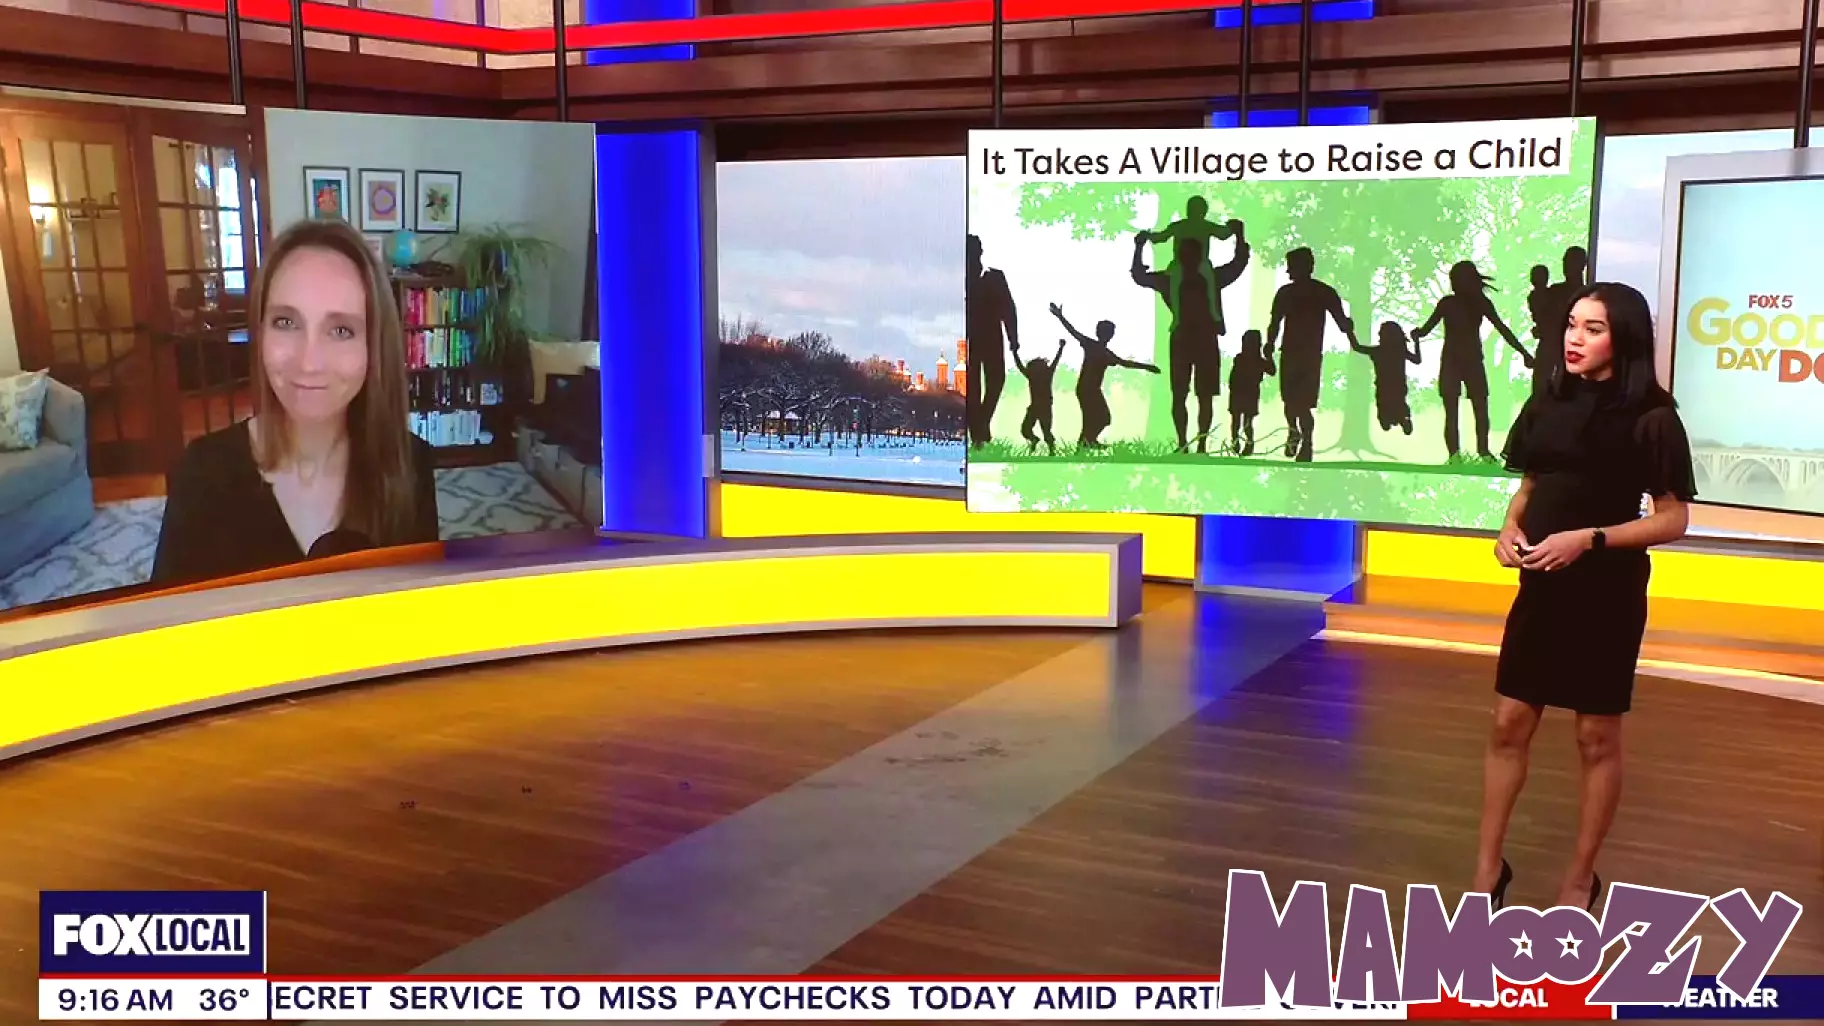Screen dimensions: 1824x1026
Task: Click the blue studio pillar
Action: point(650,330)
